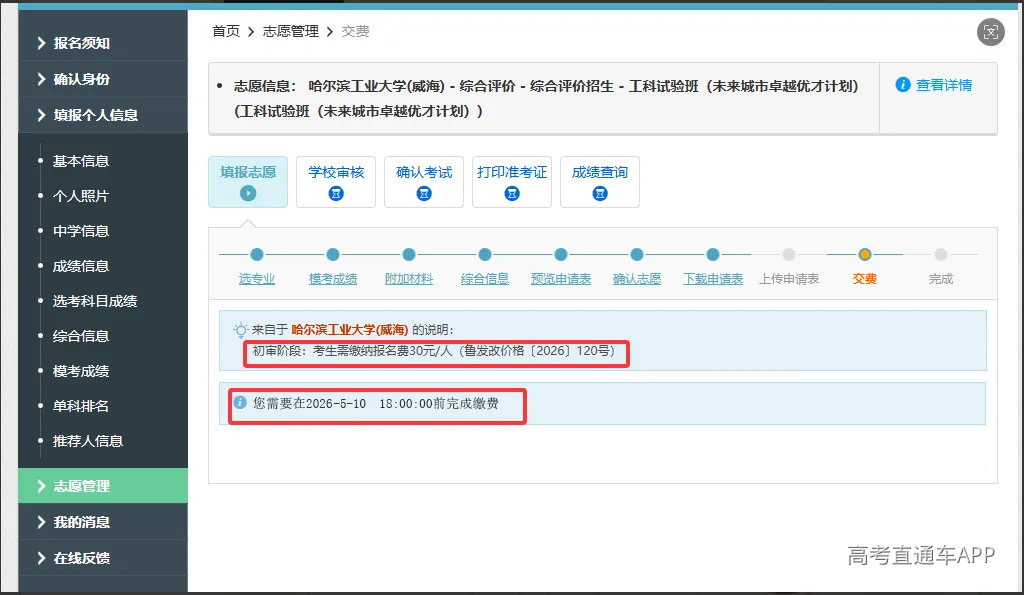Click the 确认志愿 step circle

[x=637, y=255]
